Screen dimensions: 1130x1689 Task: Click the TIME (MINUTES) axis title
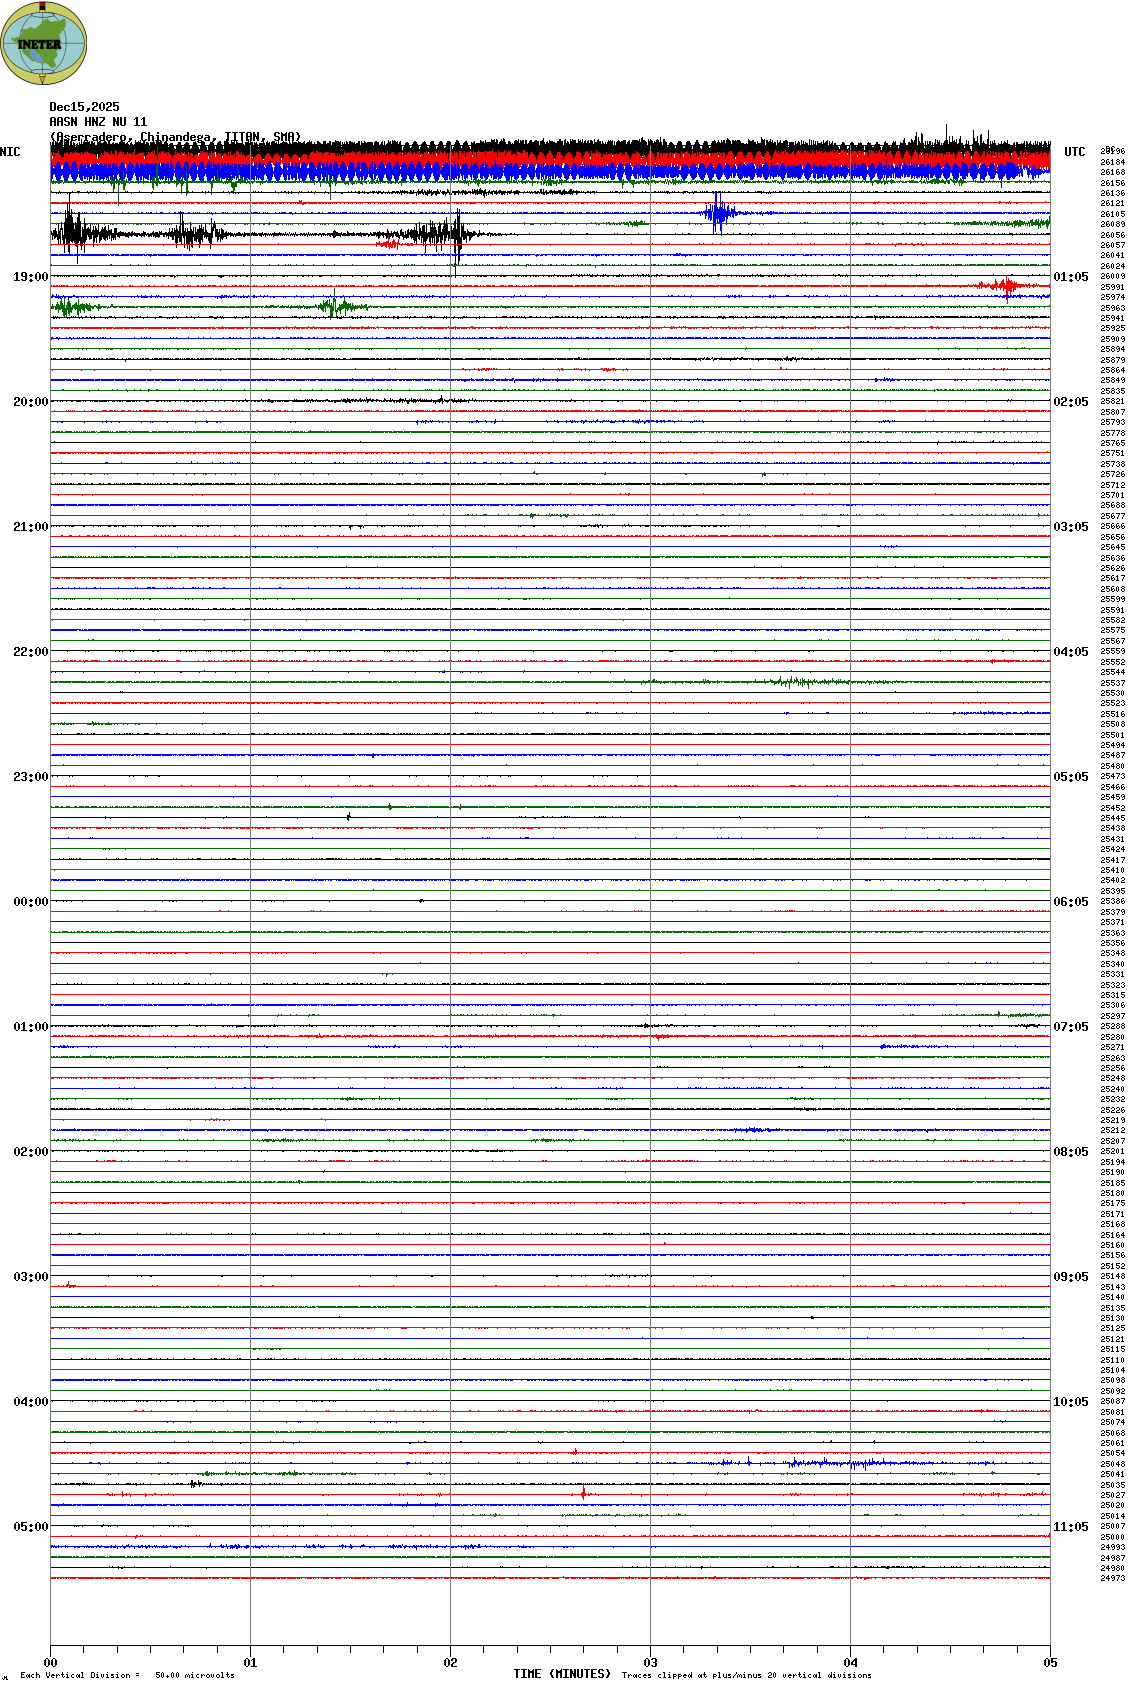[561, 1674]
